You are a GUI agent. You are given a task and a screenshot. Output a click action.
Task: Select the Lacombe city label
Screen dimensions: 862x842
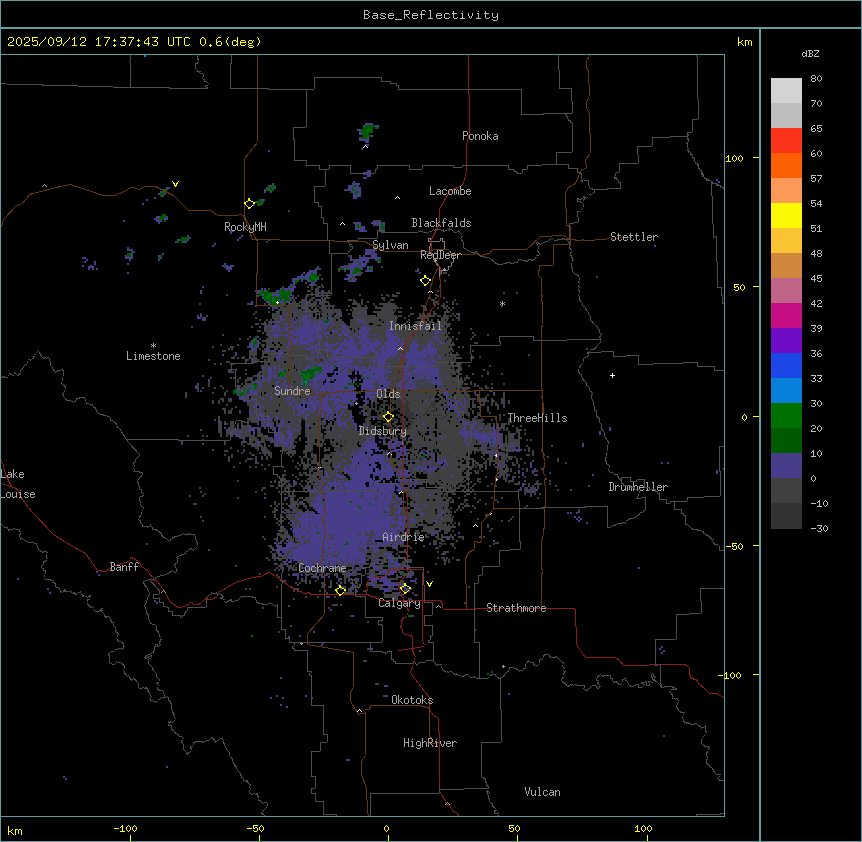pyautogui.click(x=450, y=191)
